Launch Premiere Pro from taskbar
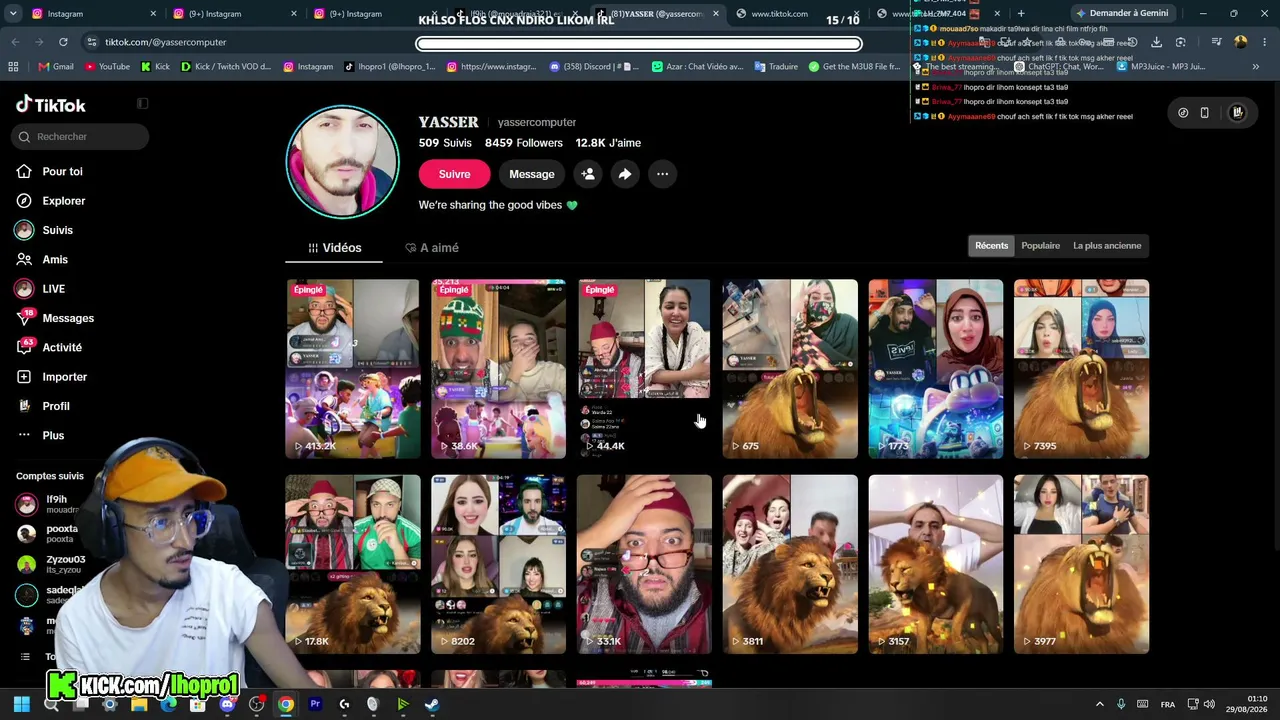This screenshot has height=720, width=1280. point(315,704)
